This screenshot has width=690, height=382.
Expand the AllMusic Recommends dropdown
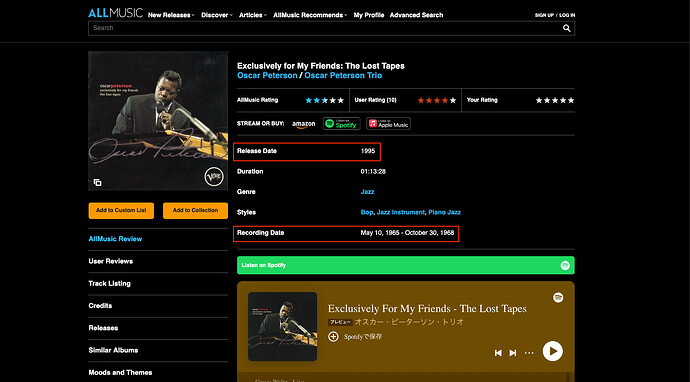pos(310,15)
